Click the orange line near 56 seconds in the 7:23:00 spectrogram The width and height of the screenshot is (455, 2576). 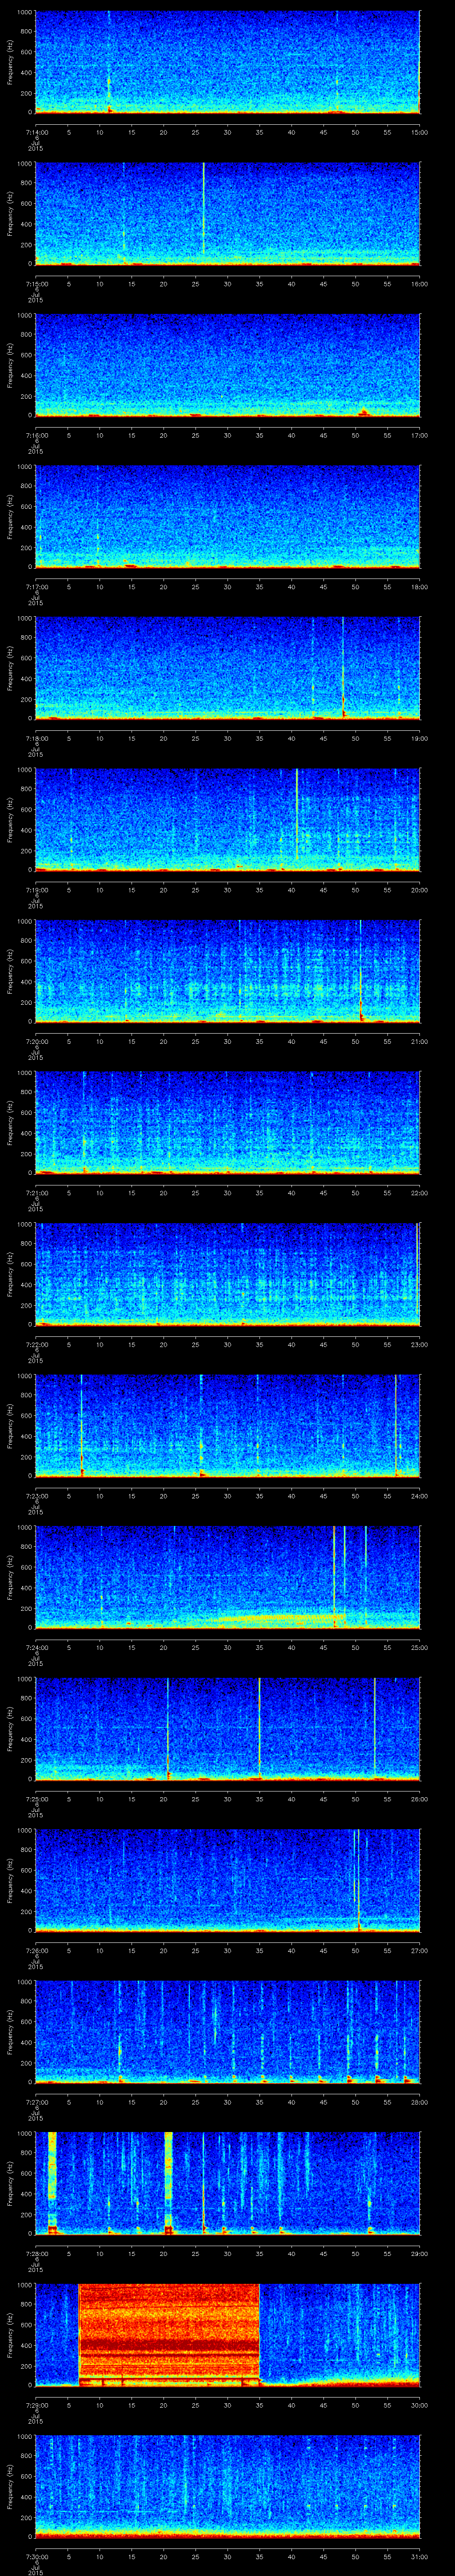tap(396, 1425)
